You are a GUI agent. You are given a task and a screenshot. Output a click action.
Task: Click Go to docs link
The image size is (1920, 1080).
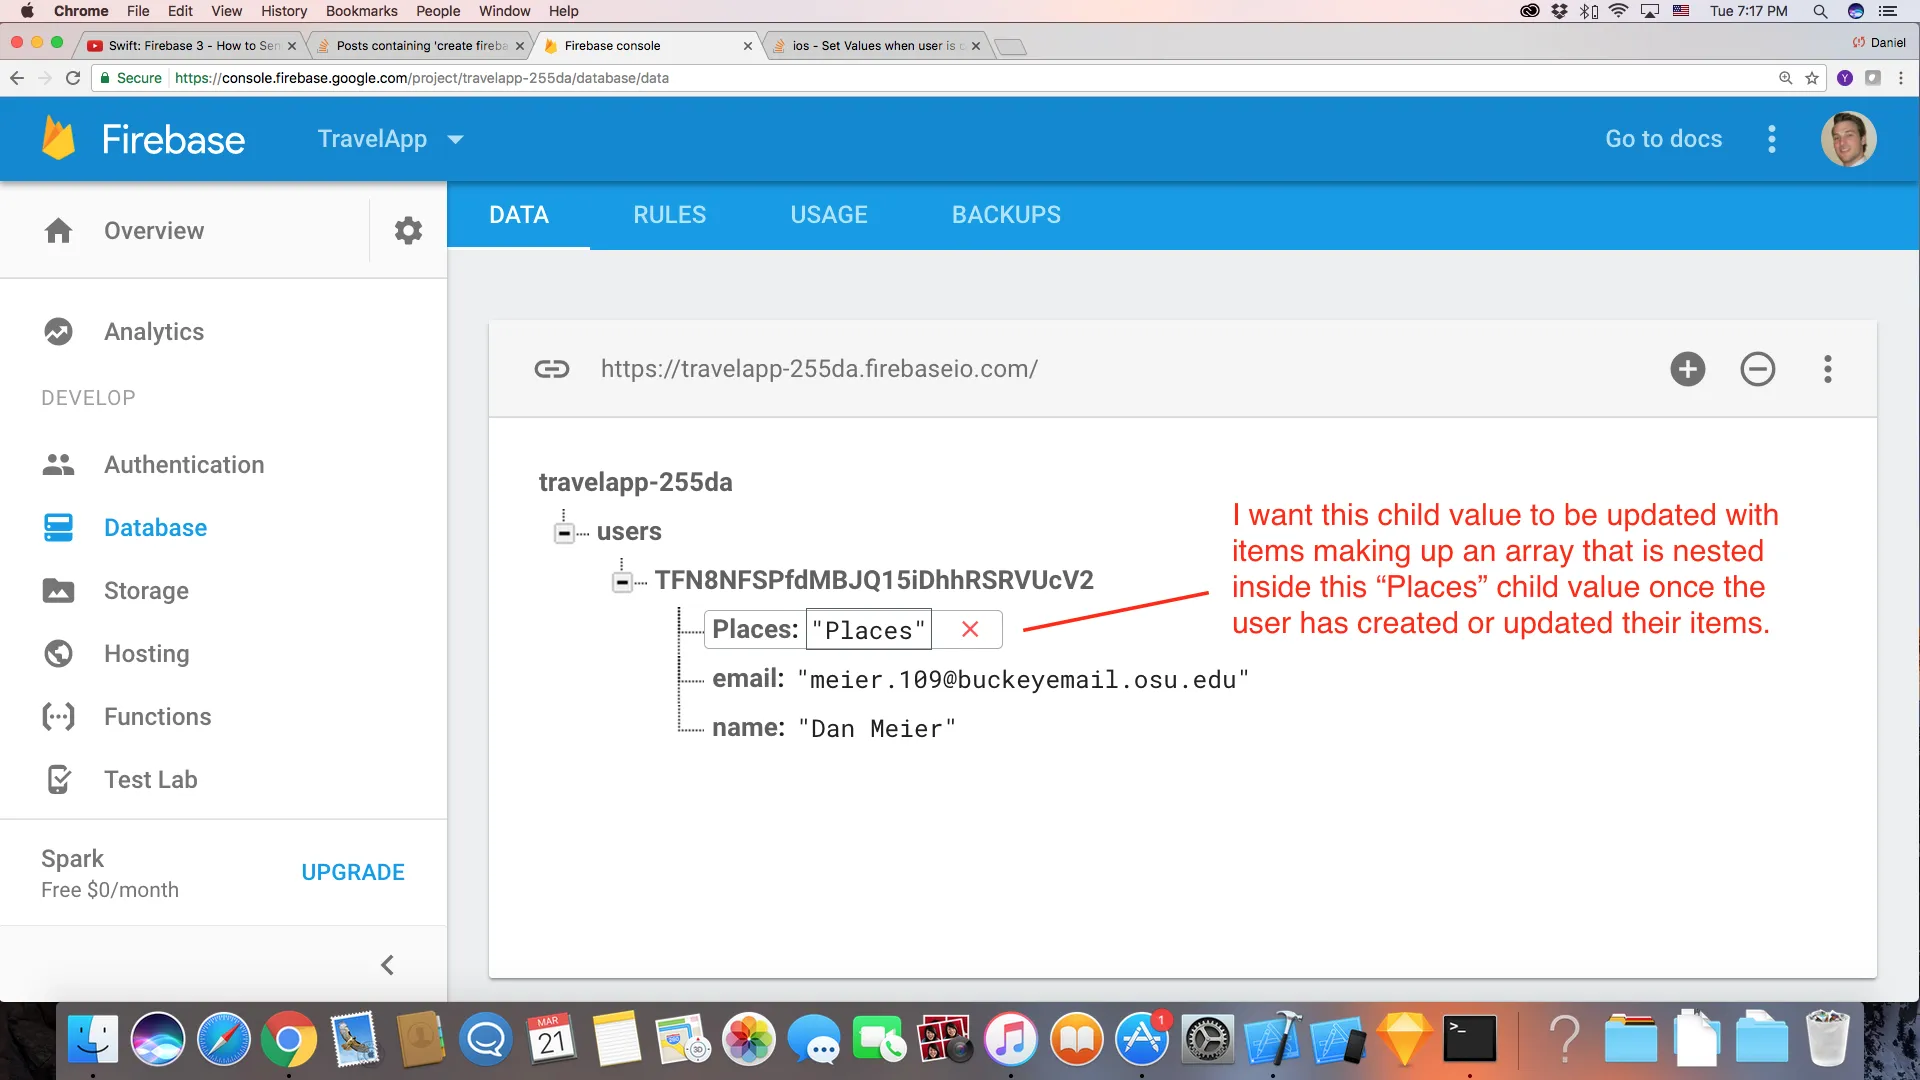[x=1663, y=139]
